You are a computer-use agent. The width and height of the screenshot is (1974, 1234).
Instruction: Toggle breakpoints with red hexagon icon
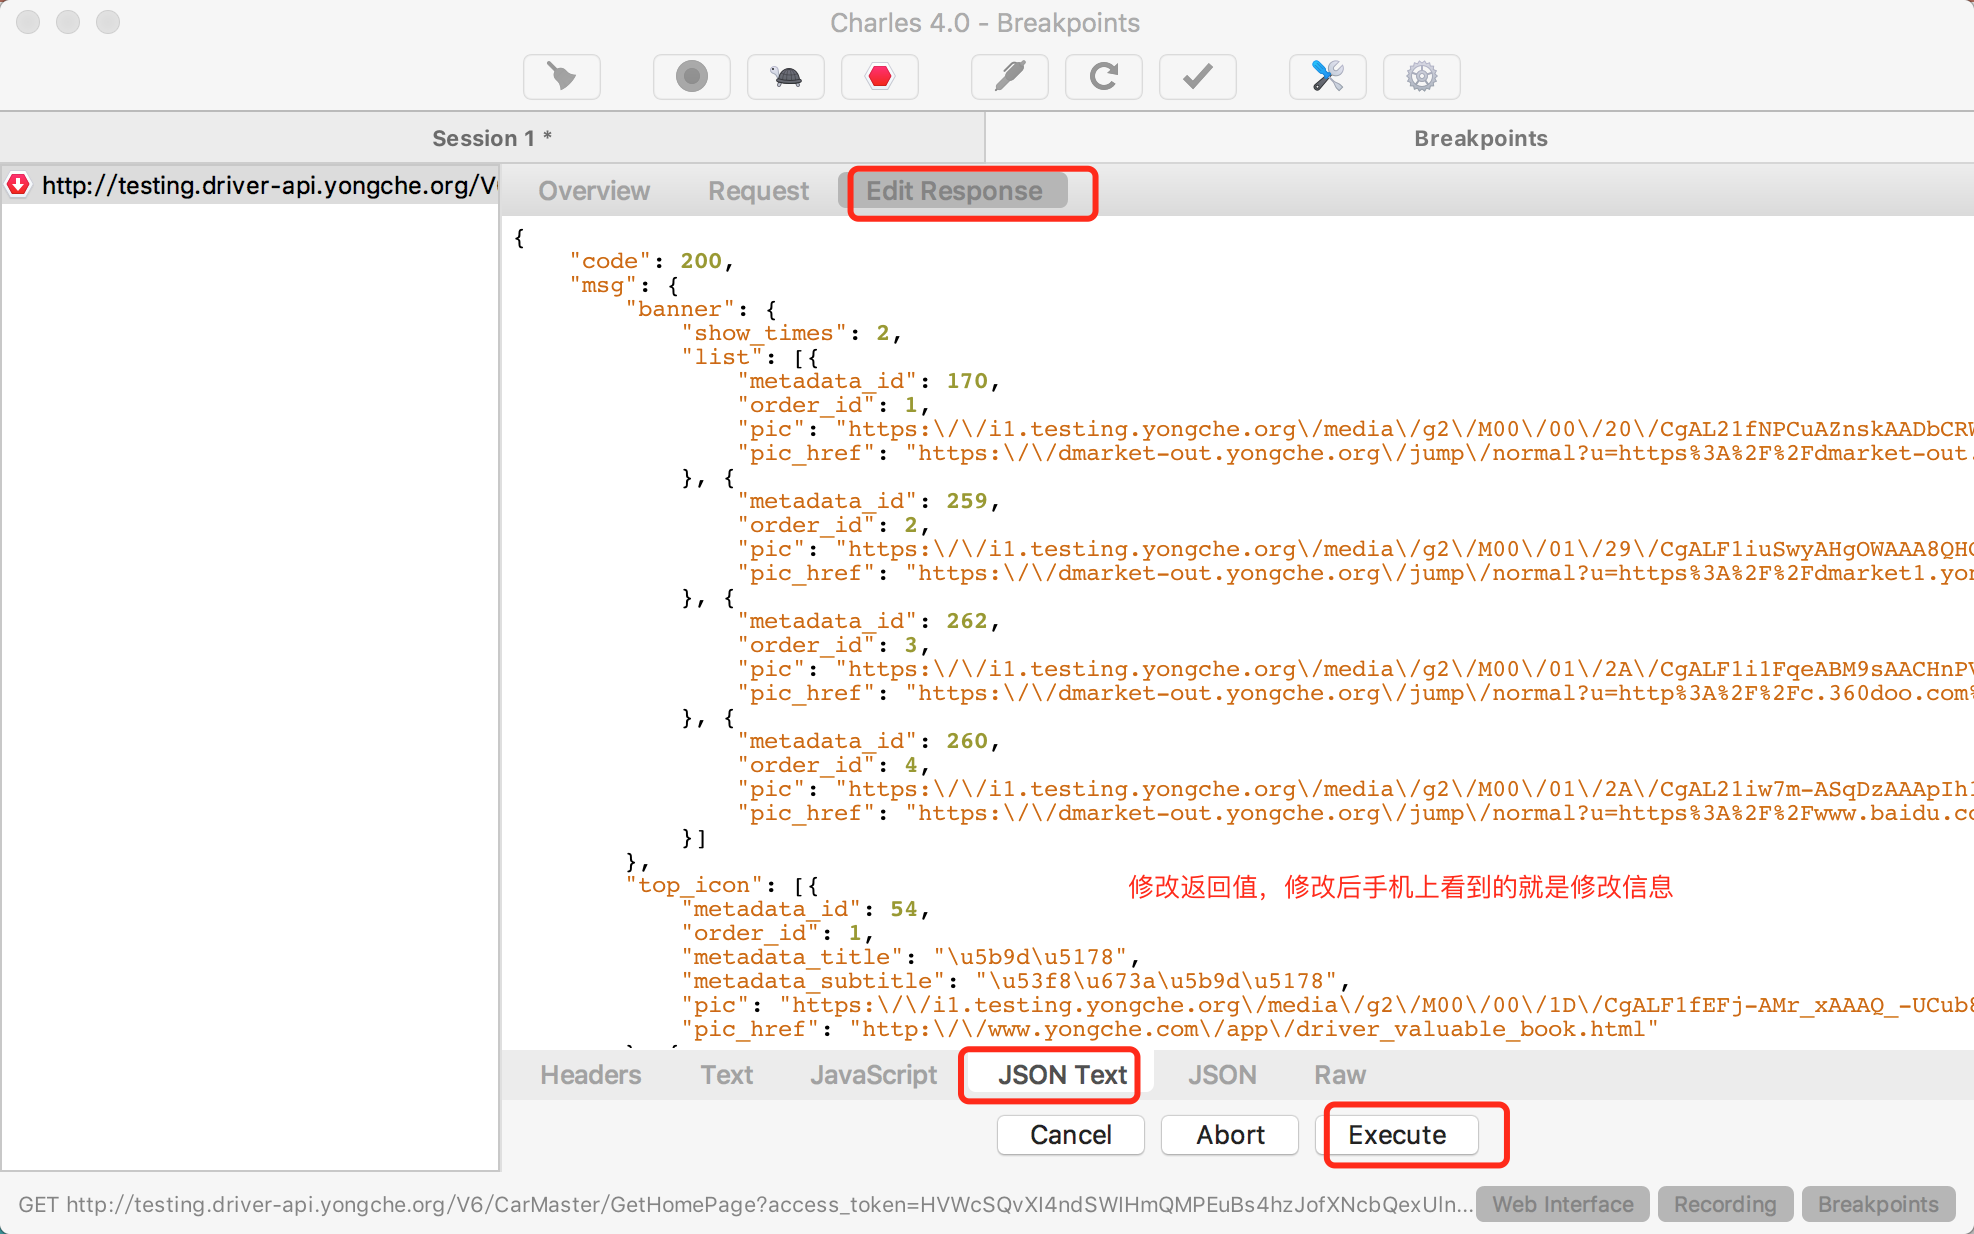pos(880,77)
